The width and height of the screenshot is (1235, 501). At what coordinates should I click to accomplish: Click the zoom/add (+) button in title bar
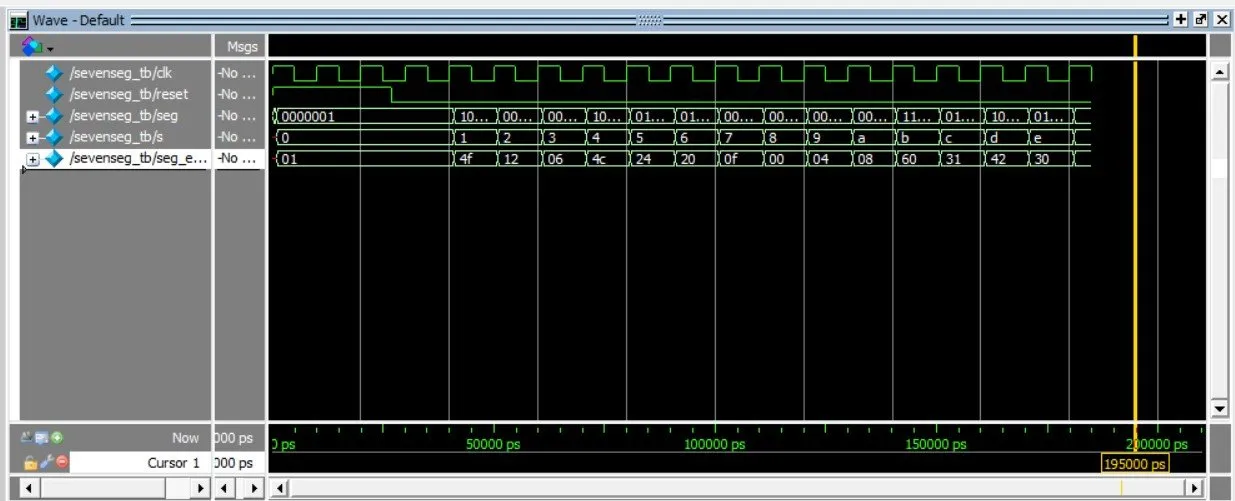(1181, 19)
